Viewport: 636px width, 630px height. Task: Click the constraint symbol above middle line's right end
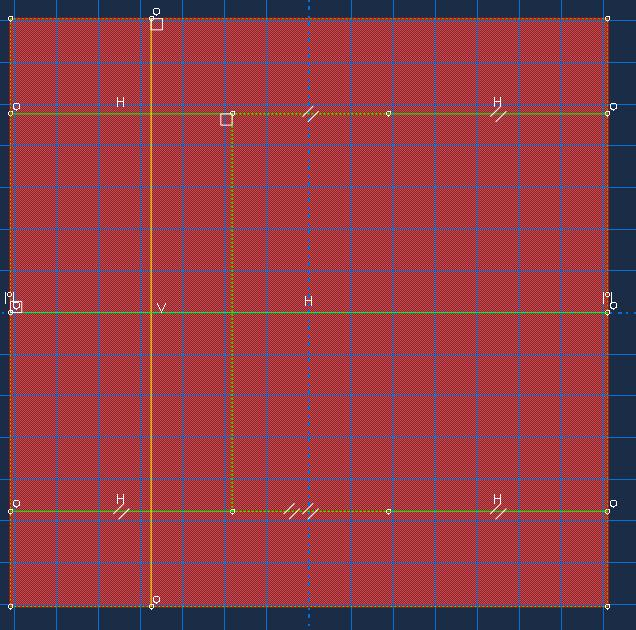[607, 297]
